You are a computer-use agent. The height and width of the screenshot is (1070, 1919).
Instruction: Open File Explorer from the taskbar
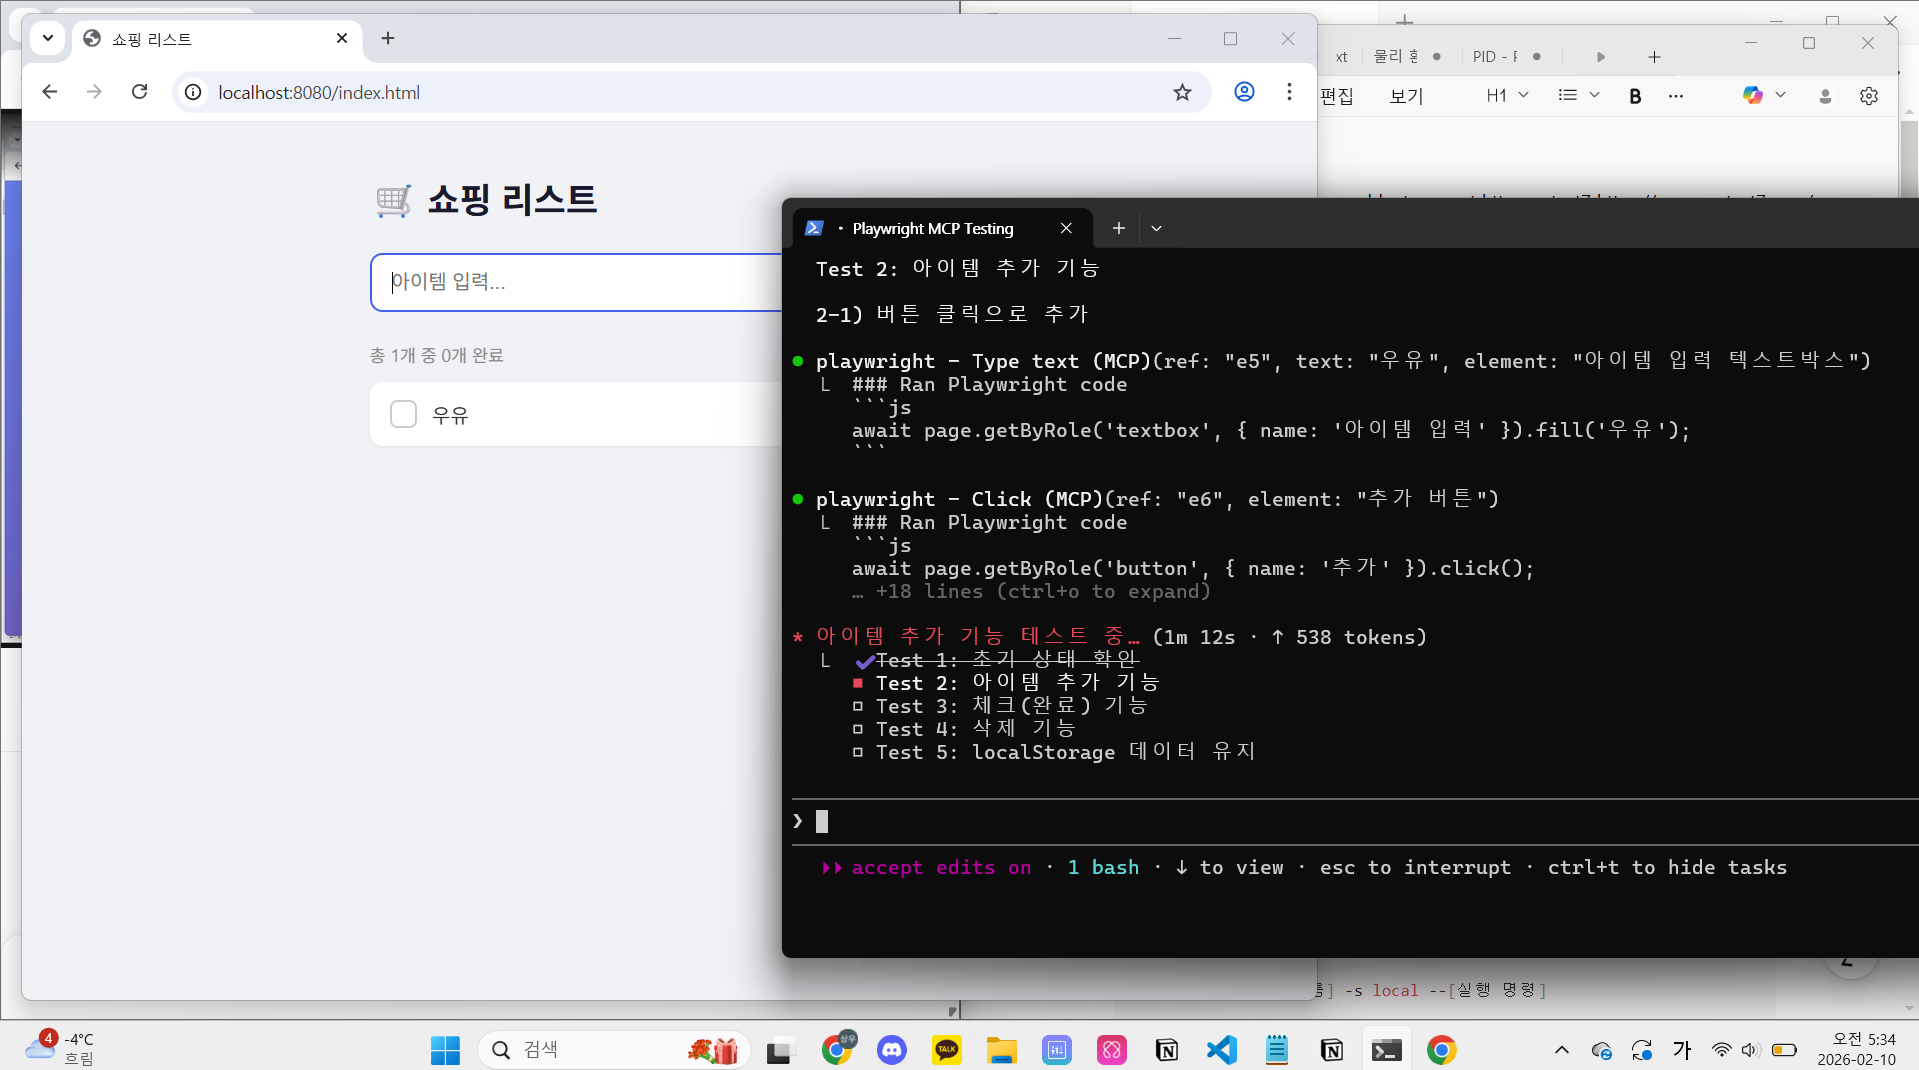[x=1001, y=1050]
